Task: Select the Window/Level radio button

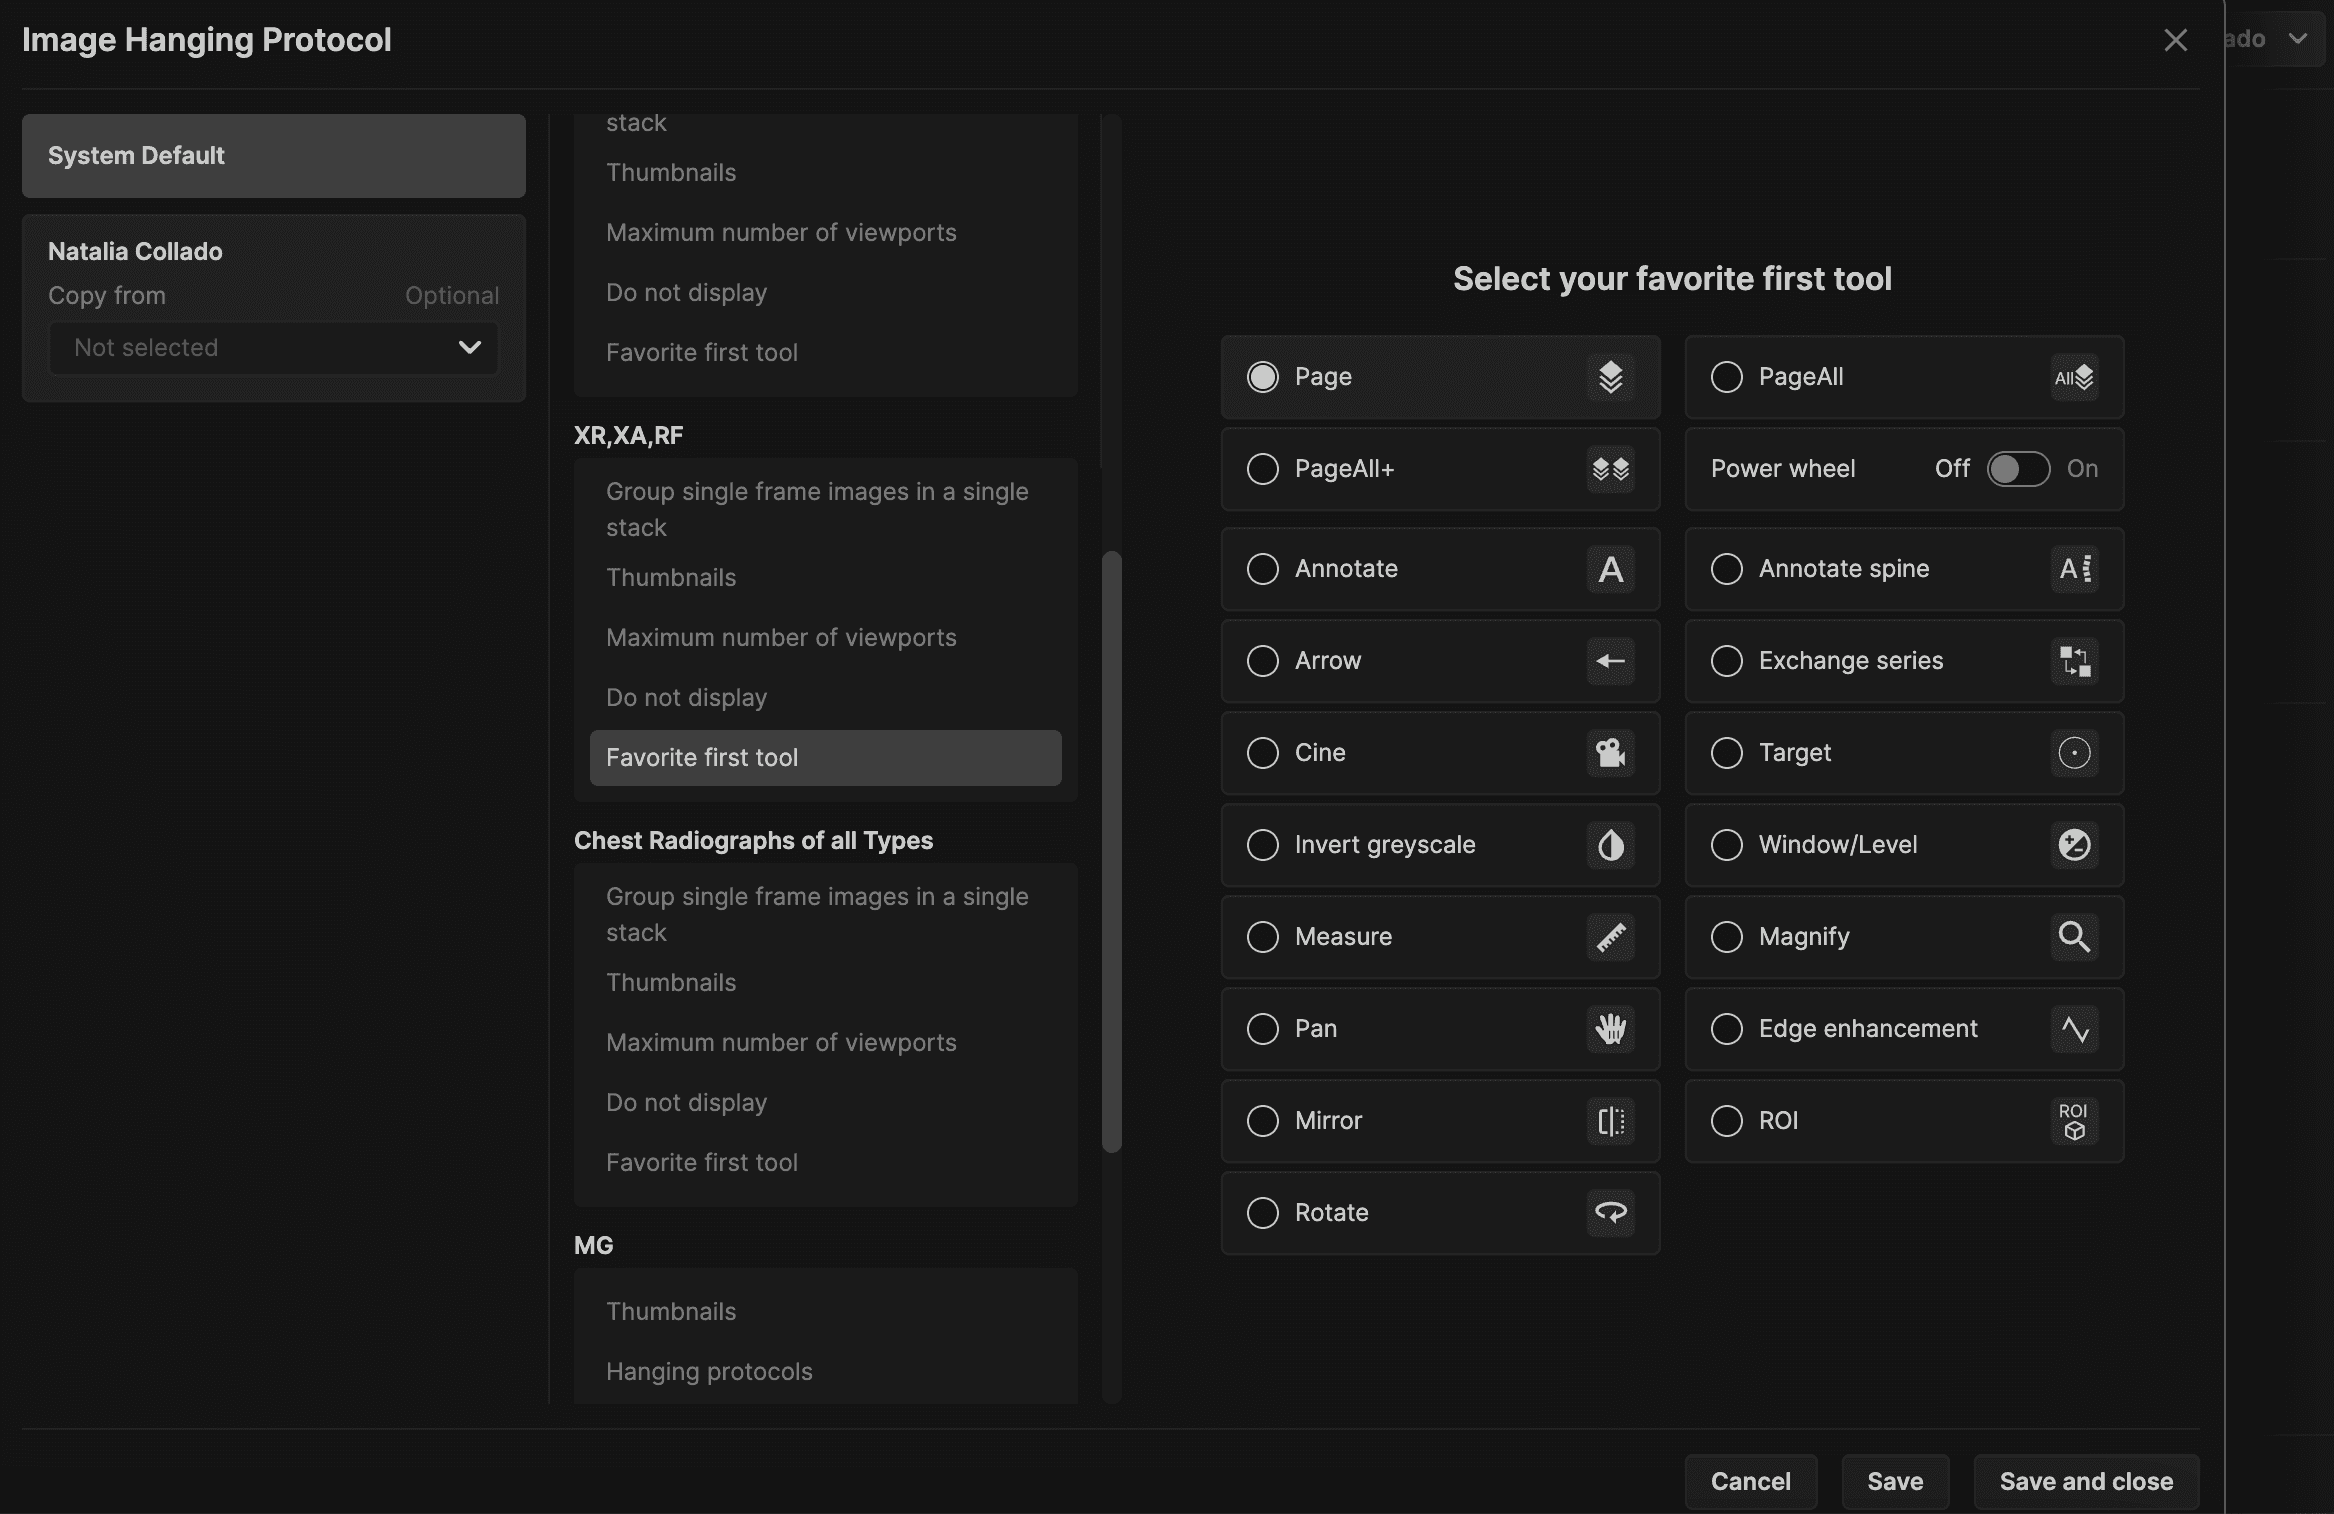Action: [1727, 845]
